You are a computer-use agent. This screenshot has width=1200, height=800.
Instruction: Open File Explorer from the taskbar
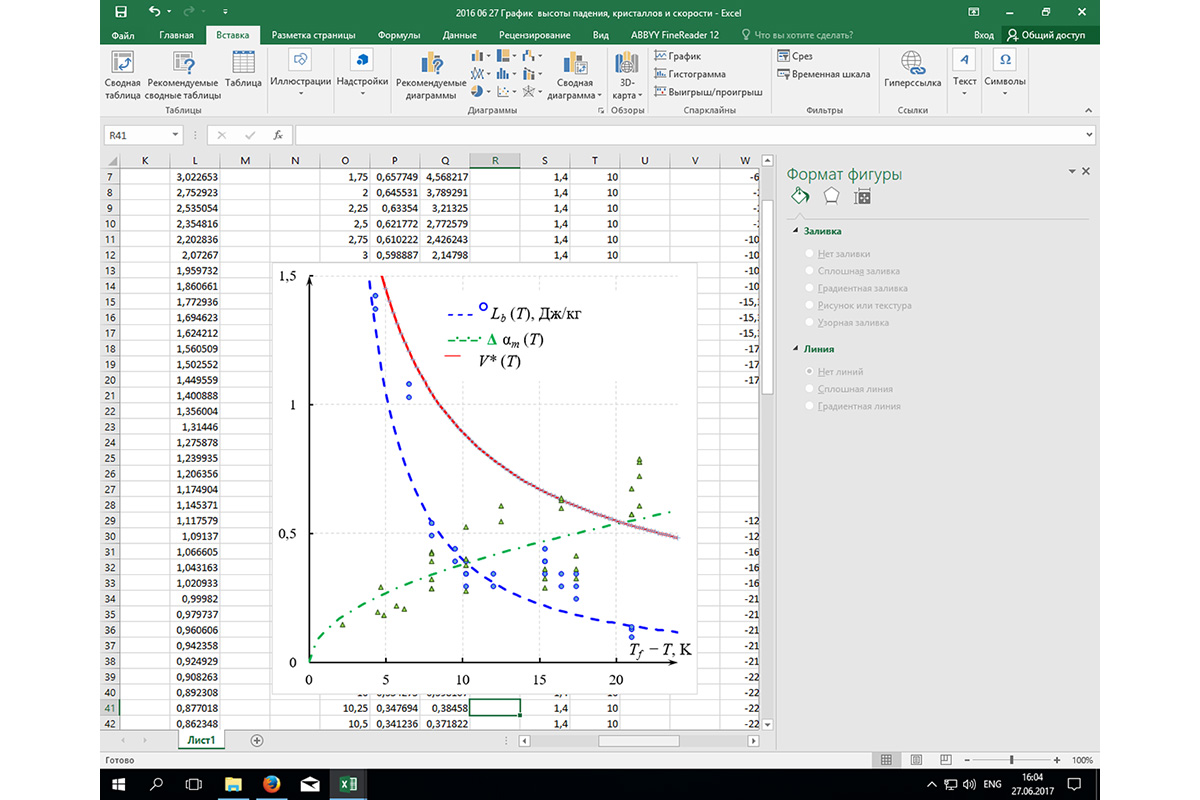point(233,784)
